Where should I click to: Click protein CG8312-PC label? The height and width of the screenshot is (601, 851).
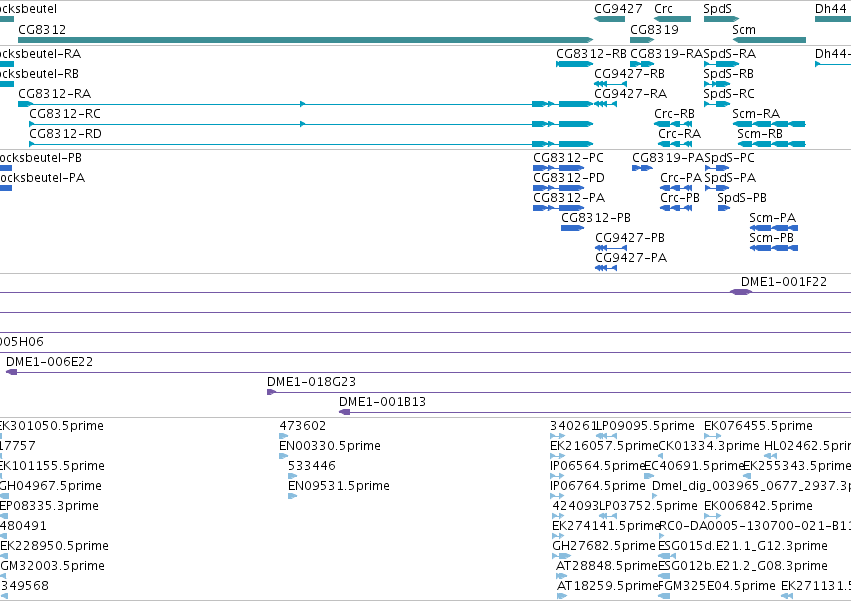pyautogui.click(x=568, y=157)
